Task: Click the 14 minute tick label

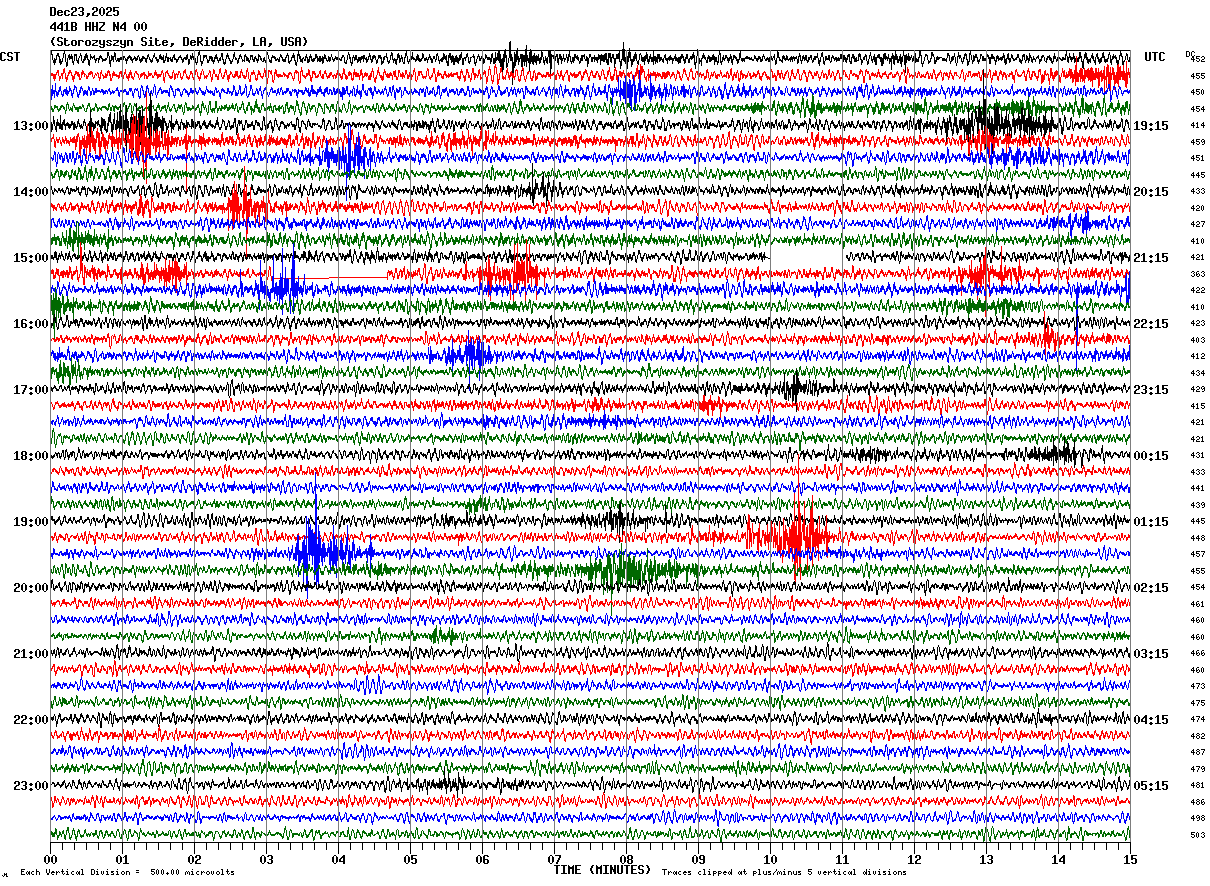Action: 1058,859
